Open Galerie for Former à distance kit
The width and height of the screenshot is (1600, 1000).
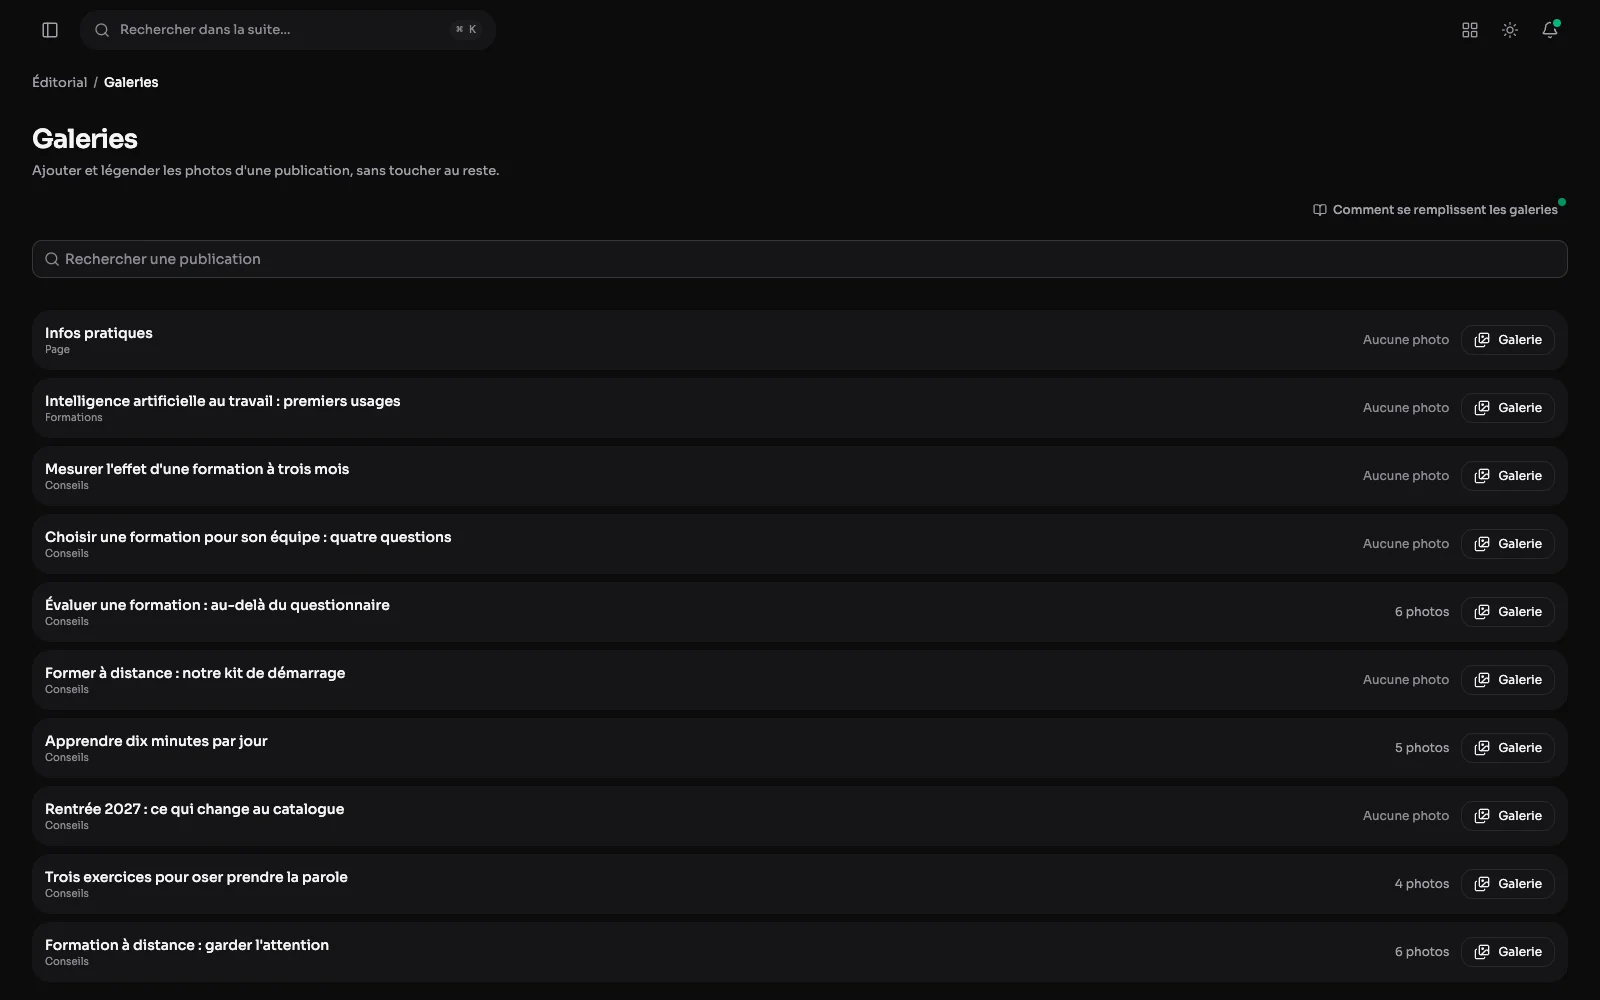tap(1508, 680)
